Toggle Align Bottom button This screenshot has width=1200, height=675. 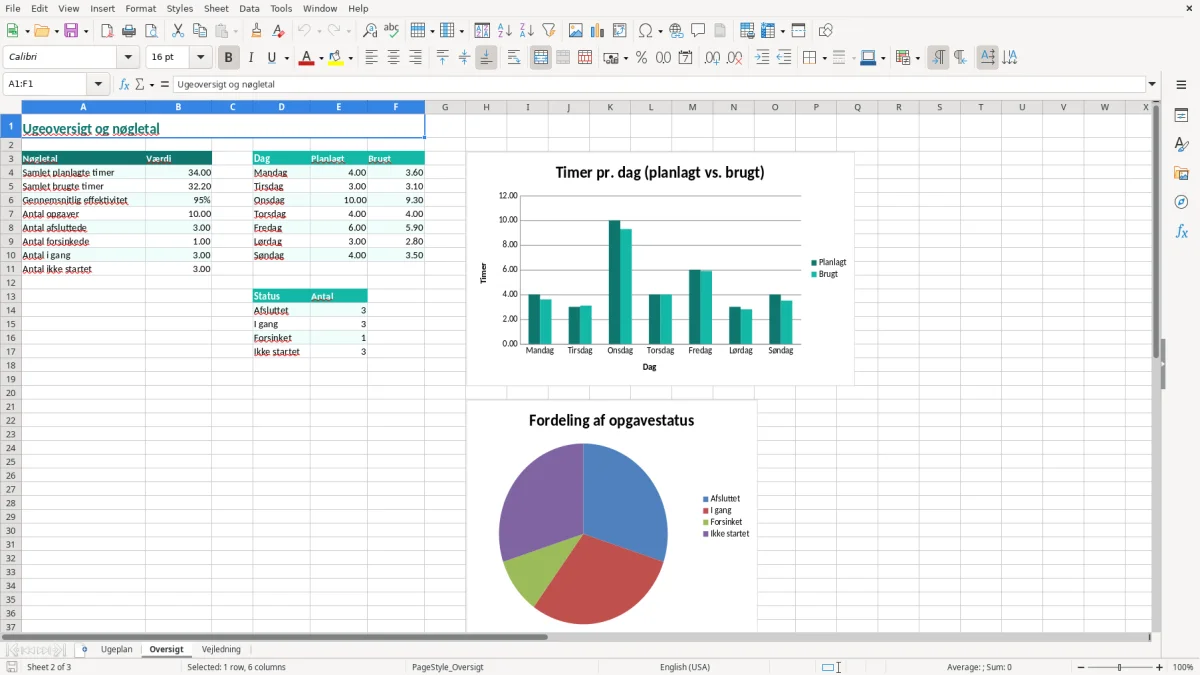click(x=486, y=58)
